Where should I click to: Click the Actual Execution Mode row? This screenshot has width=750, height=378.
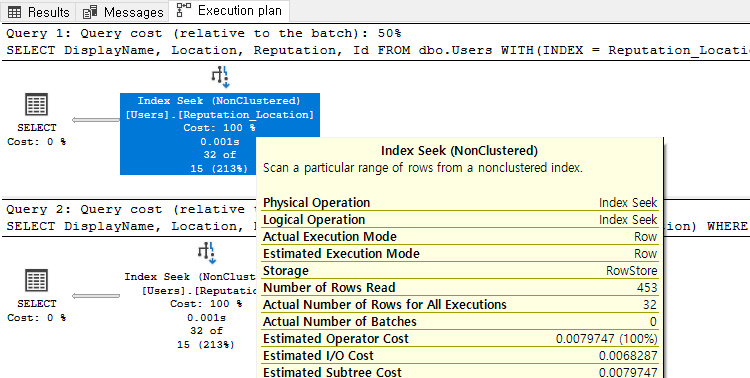click(x=460, y=236)
